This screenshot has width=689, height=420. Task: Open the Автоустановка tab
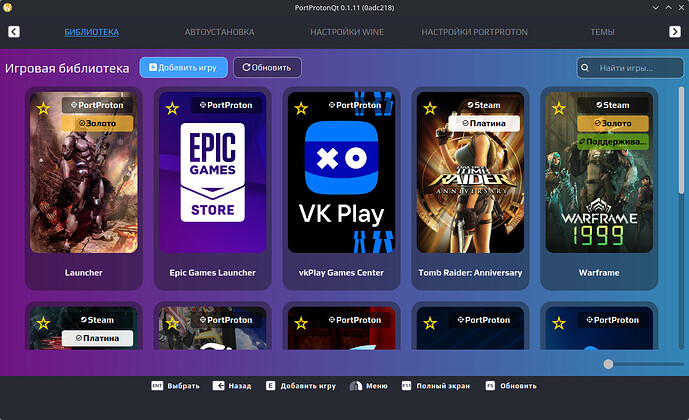220,32
